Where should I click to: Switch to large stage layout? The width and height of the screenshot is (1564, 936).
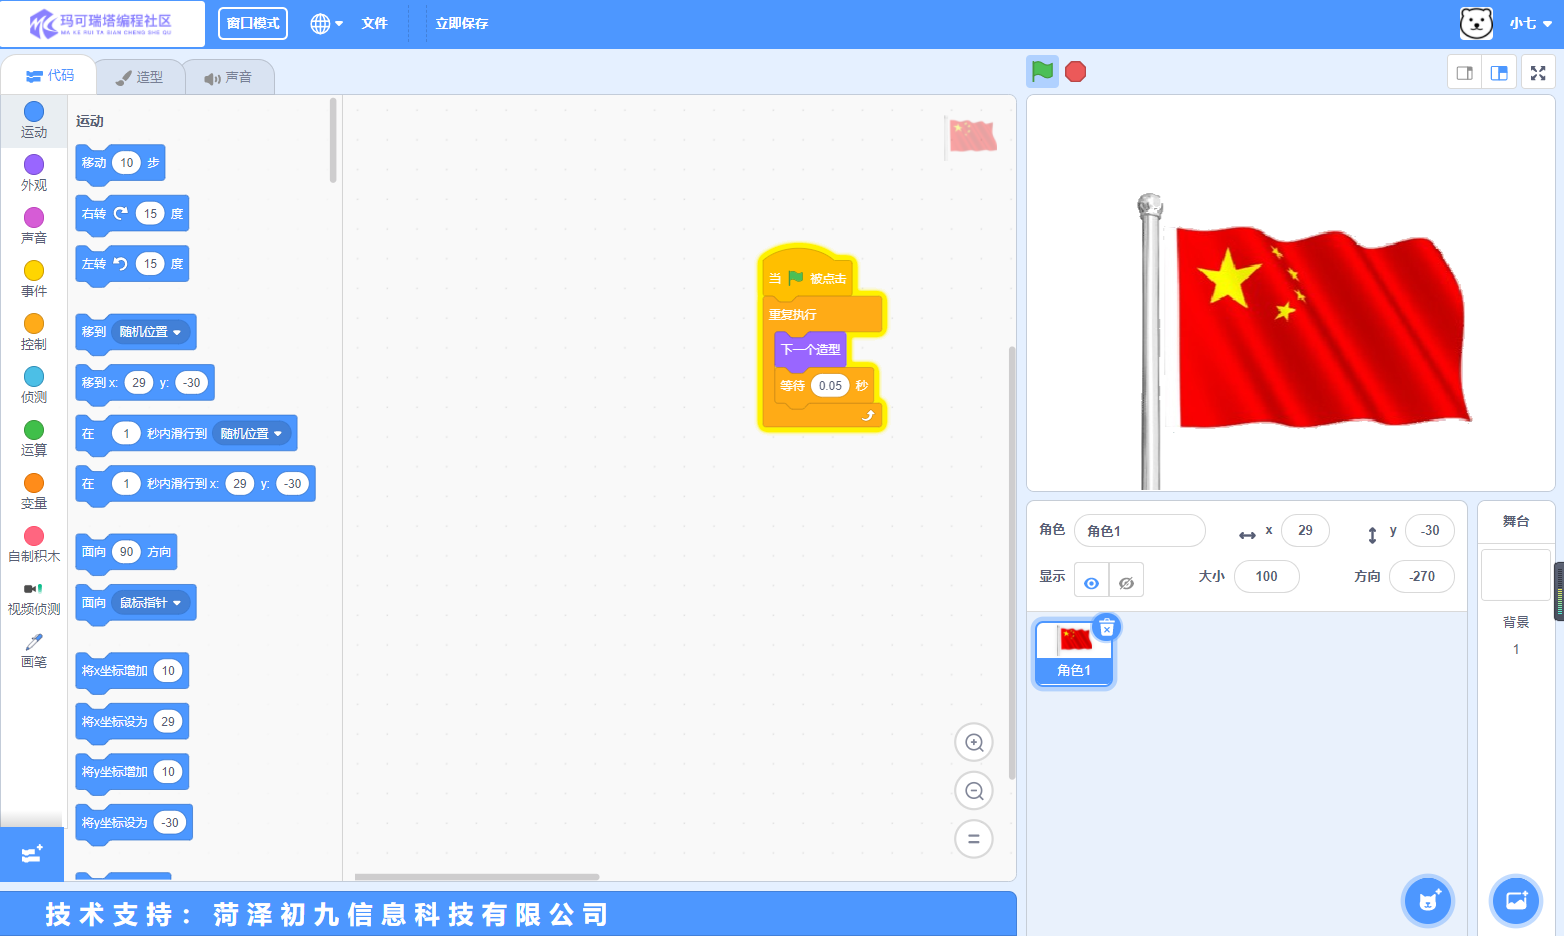click(1499, 72)
